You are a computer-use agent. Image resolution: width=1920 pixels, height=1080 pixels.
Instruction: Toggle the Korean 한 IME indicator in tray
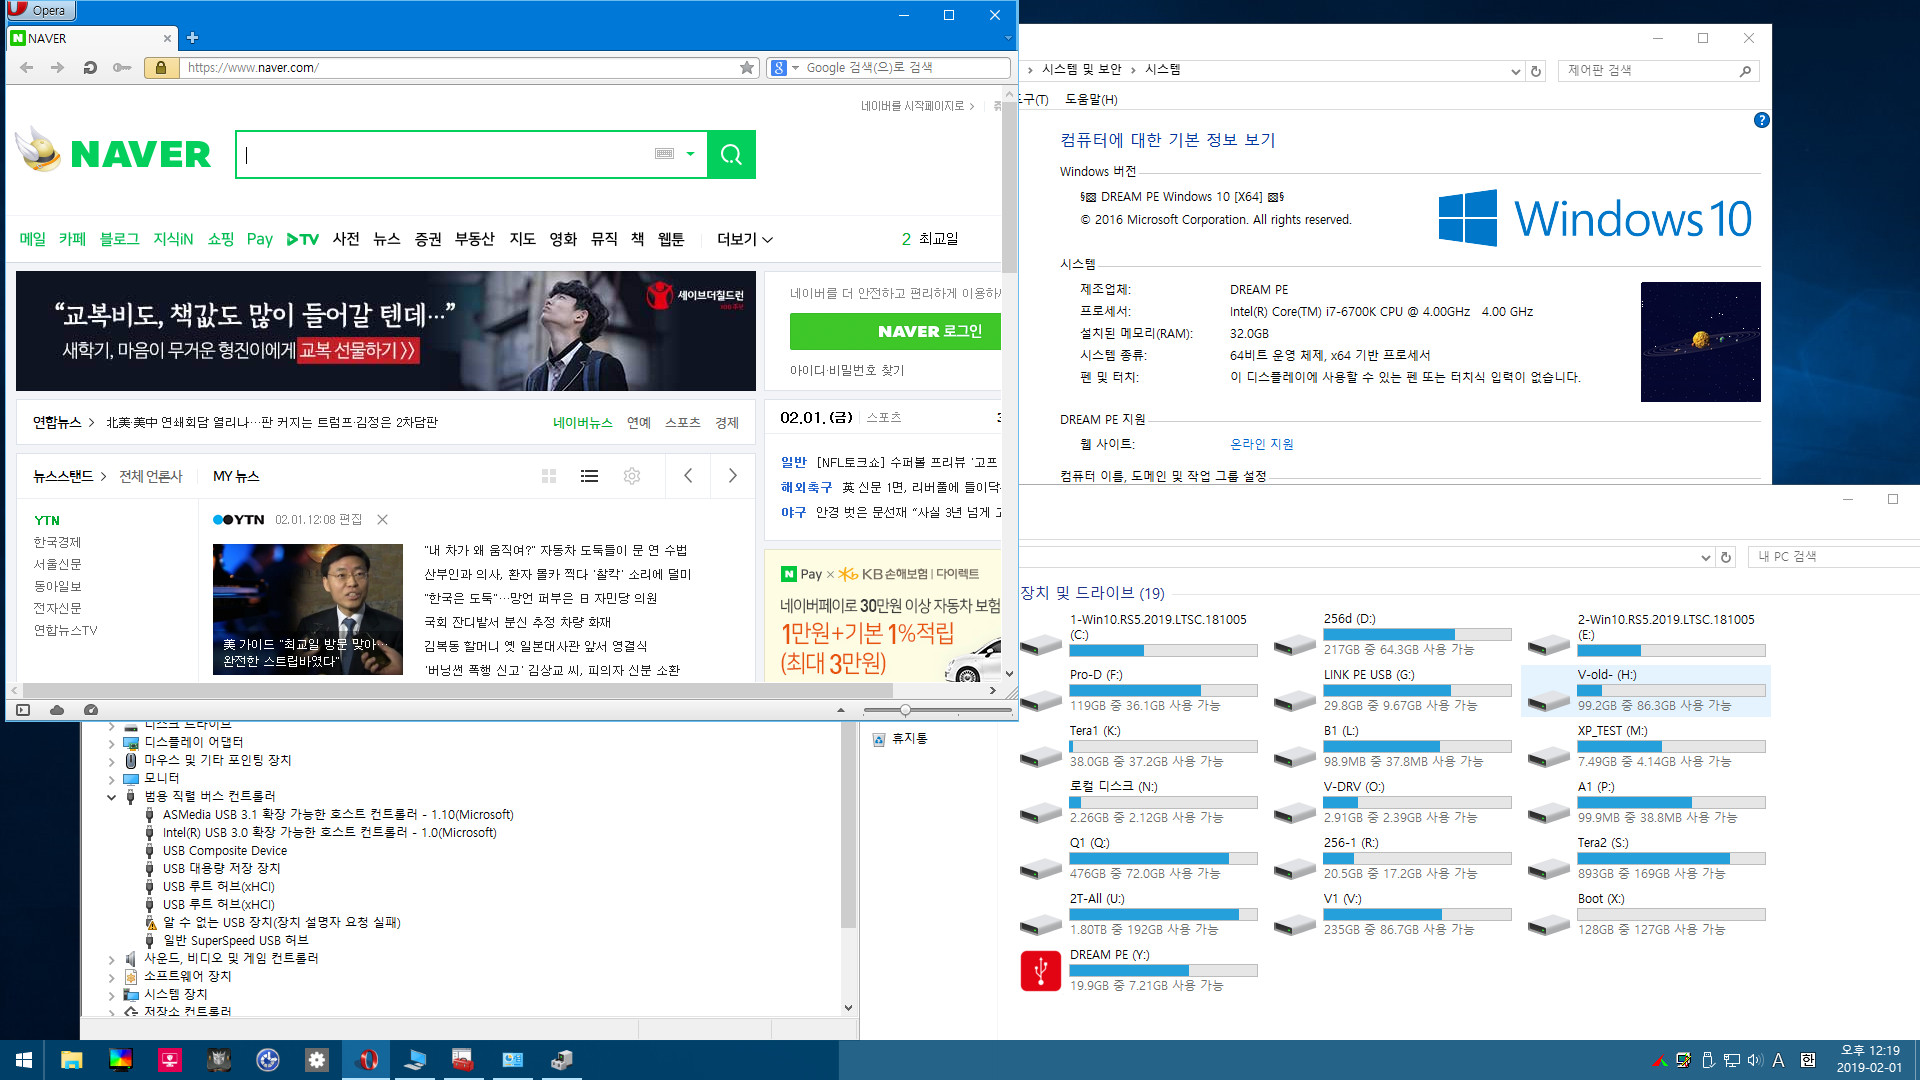[1808, 1060]
